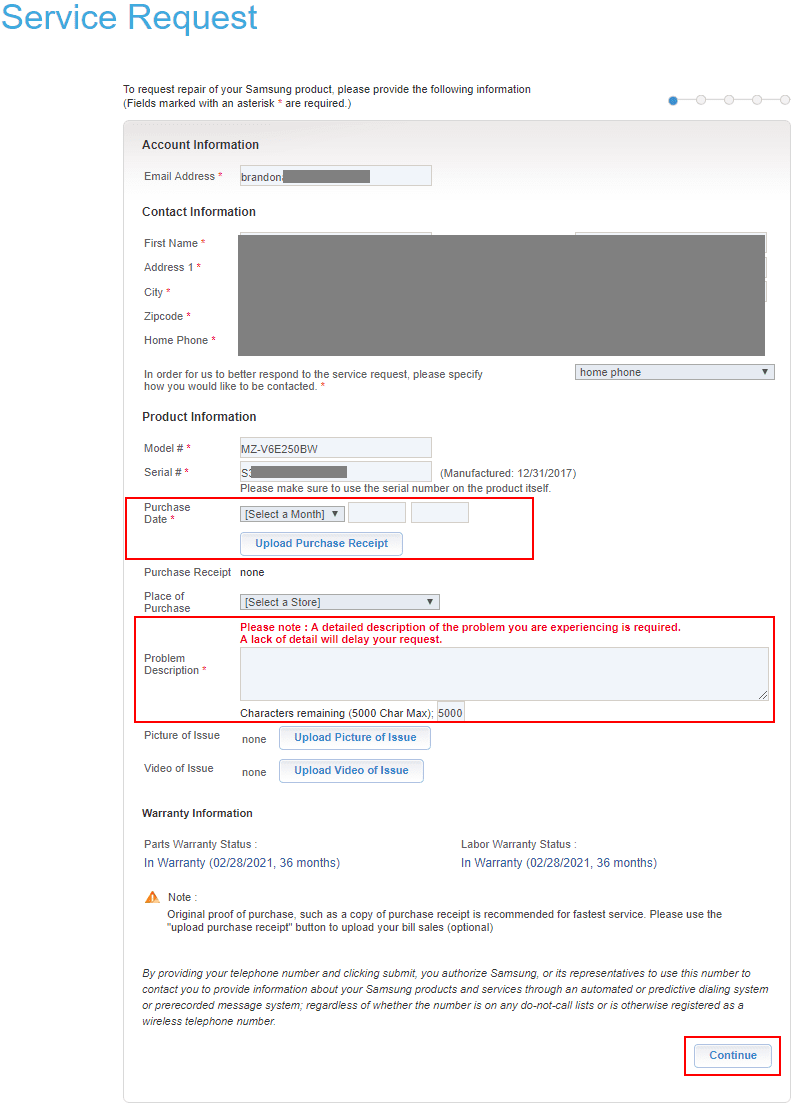This screenshot has height=1105, width=797.
Task: Click the orange warning triangle icon
Action: coord(152,897)
